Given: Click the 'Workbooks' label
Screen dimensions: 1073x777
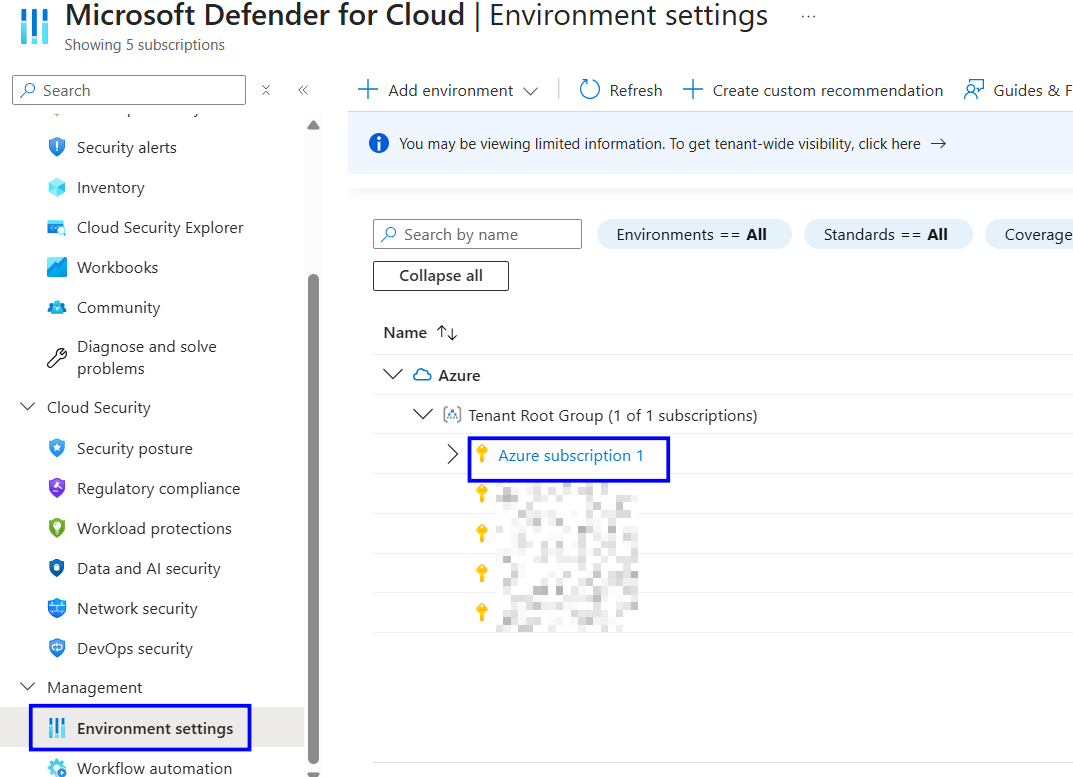Looking at the screenshot, I should pos(117,267).
